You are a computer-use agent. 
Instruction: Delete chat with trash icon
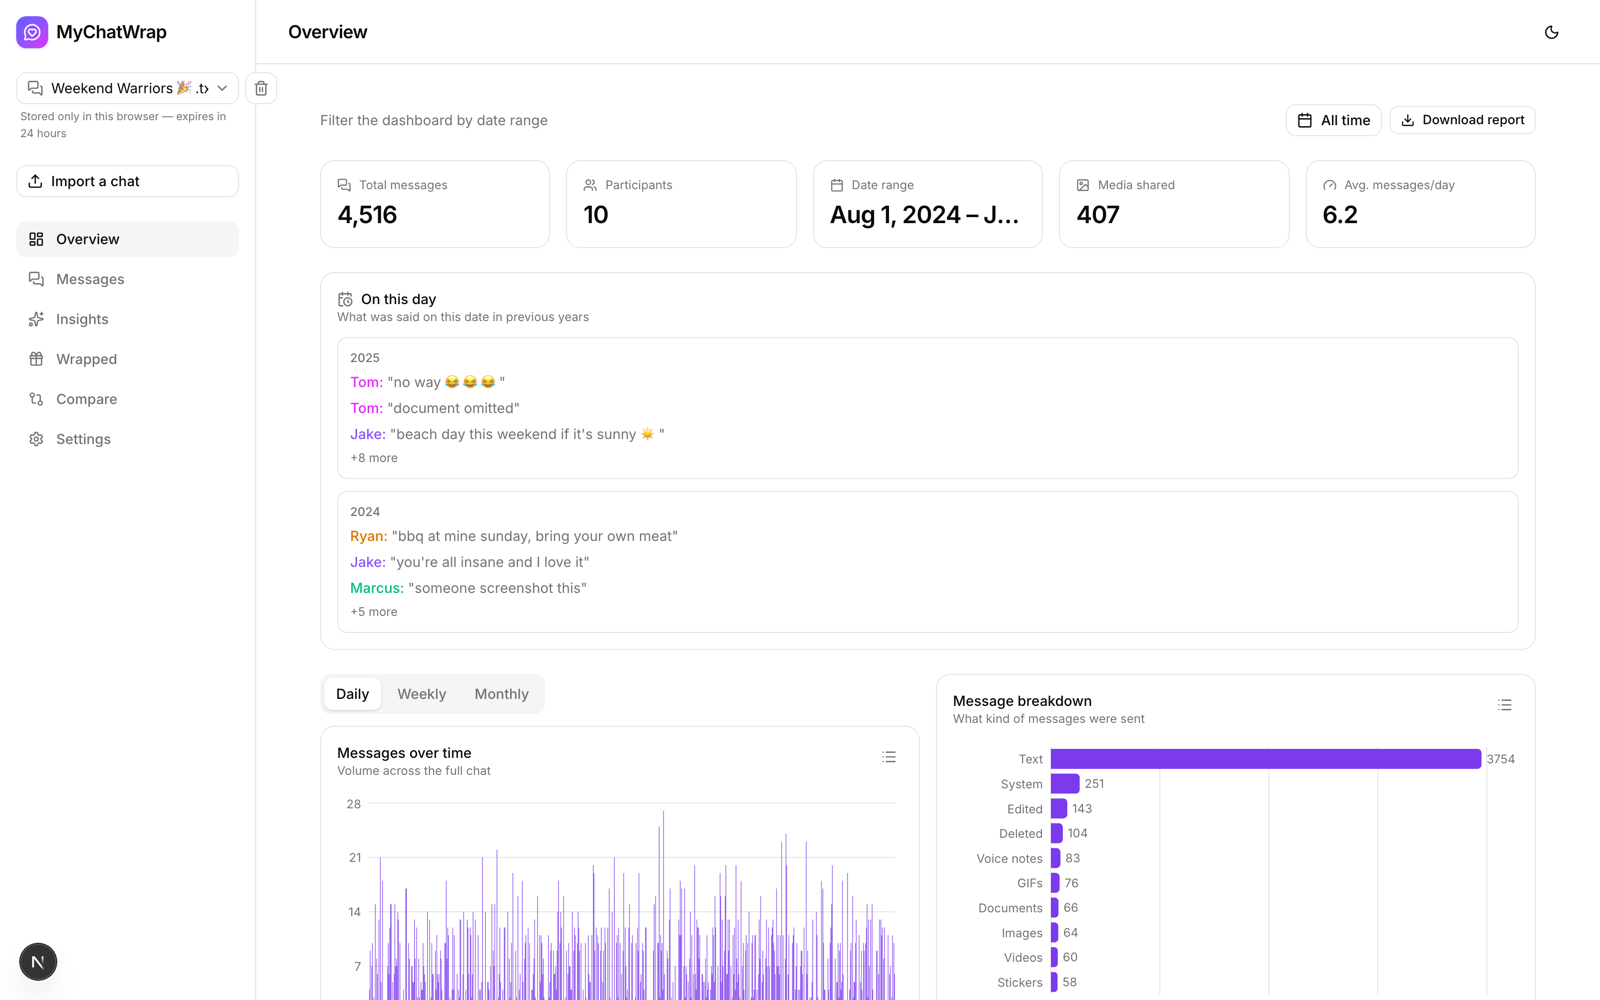click(261, 88)
